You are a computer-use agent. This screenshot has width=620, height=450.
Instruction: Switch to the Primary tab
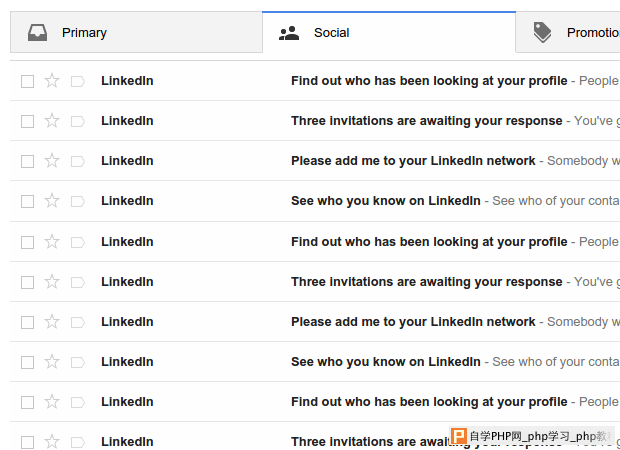pos(136,32)
